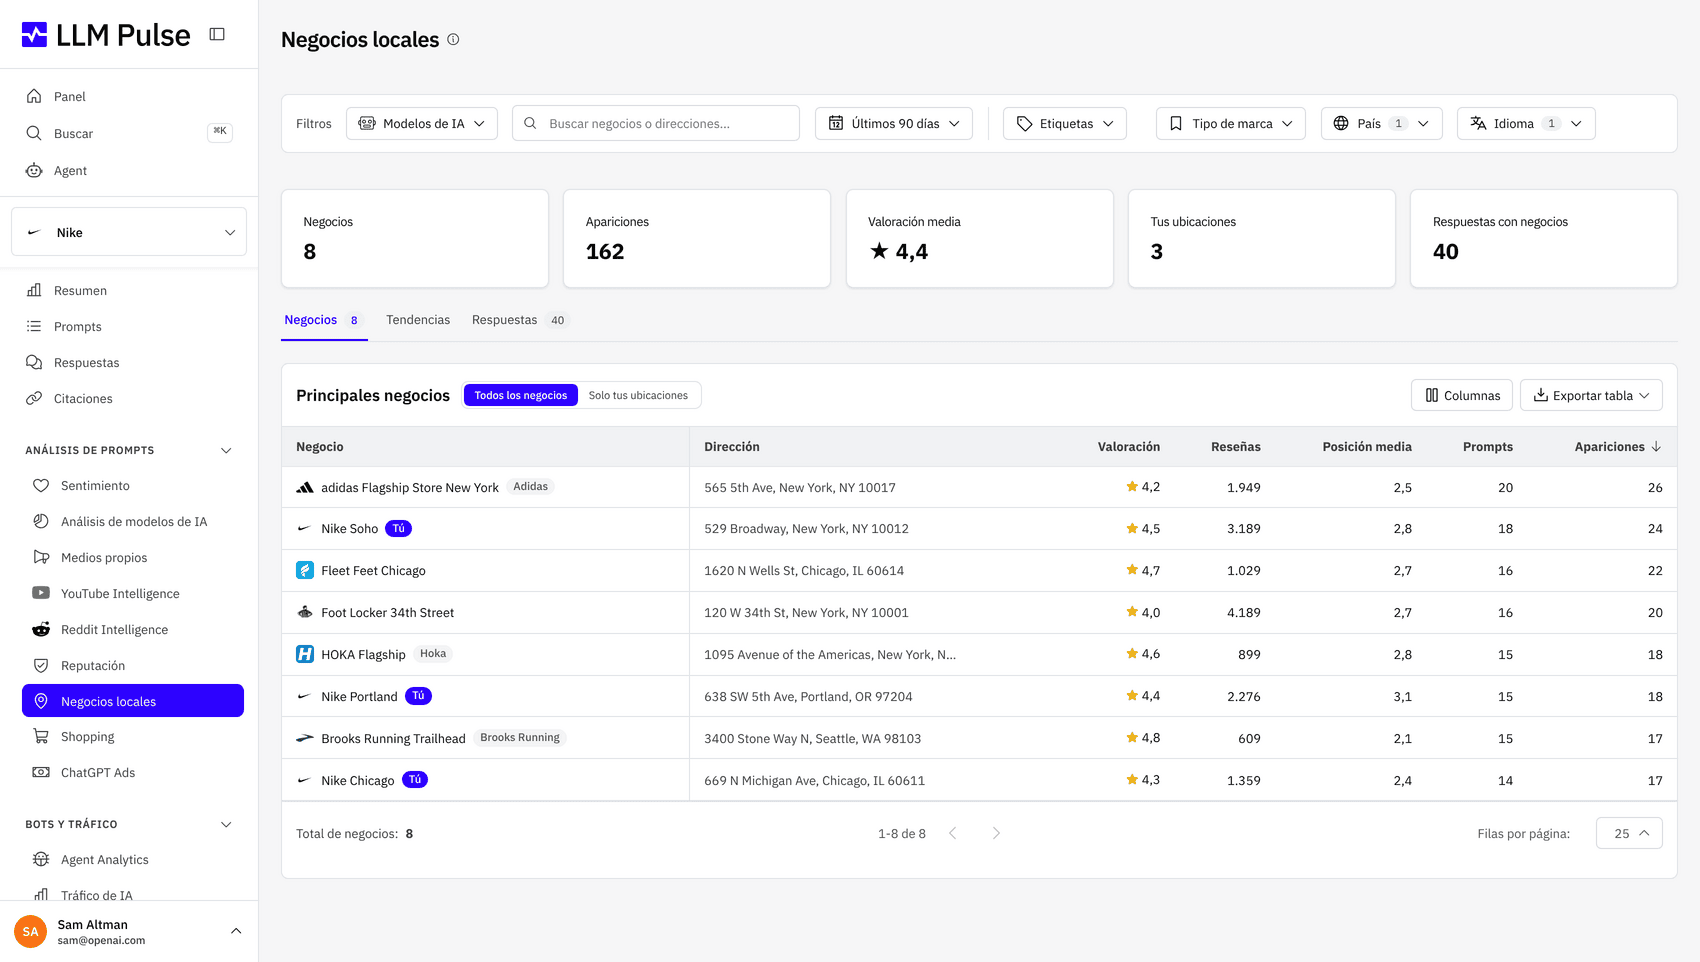
Task: Switch to Respuestas tab with 40
Action: (x=519, y=320)
